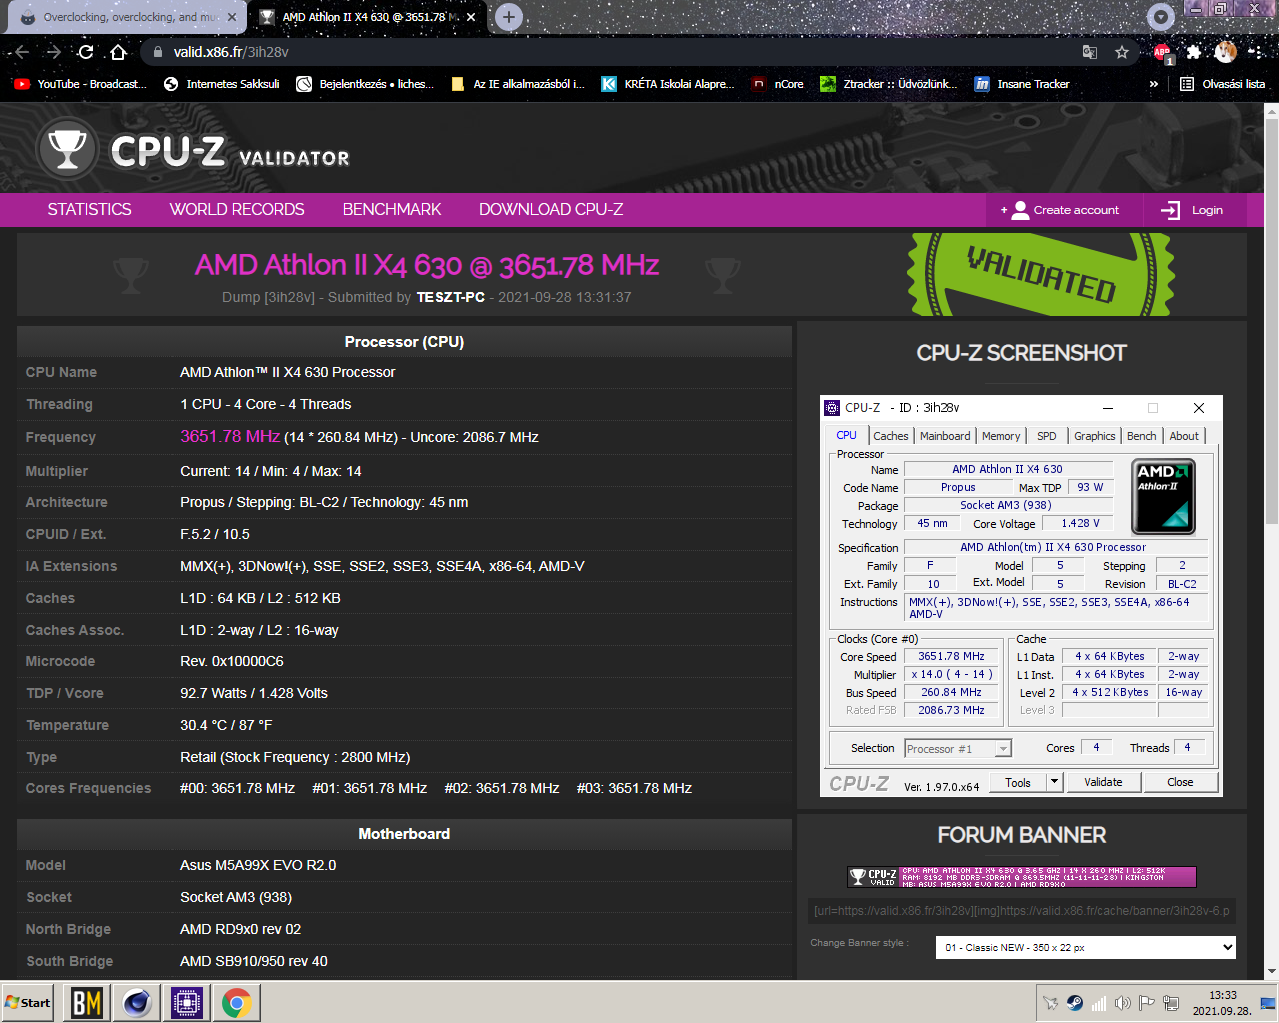Open the Insane Tracker bookmark
1279x1023 pixels.
pyautogui.click(x=1021, y=84)
